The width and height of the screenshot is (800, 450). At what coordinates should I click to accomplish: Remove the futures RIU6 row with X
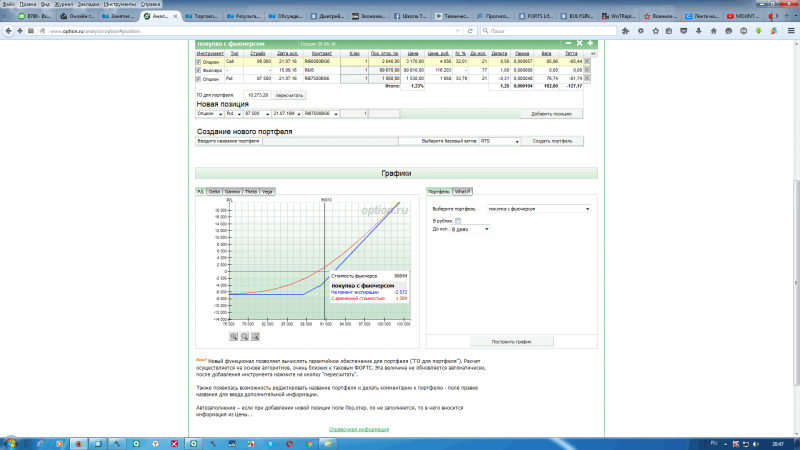pyautogui.click(x=587, y=70)
